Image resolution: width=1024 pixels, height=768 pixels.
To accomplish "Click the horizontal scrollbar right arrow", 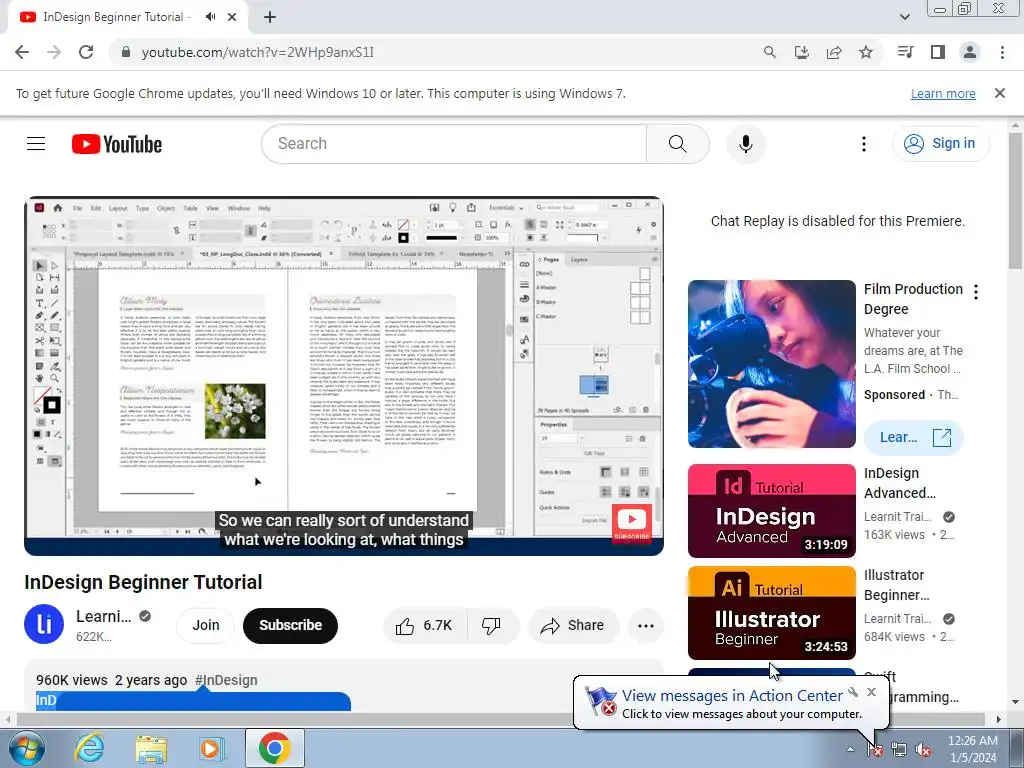I will [x=999, y=719].
